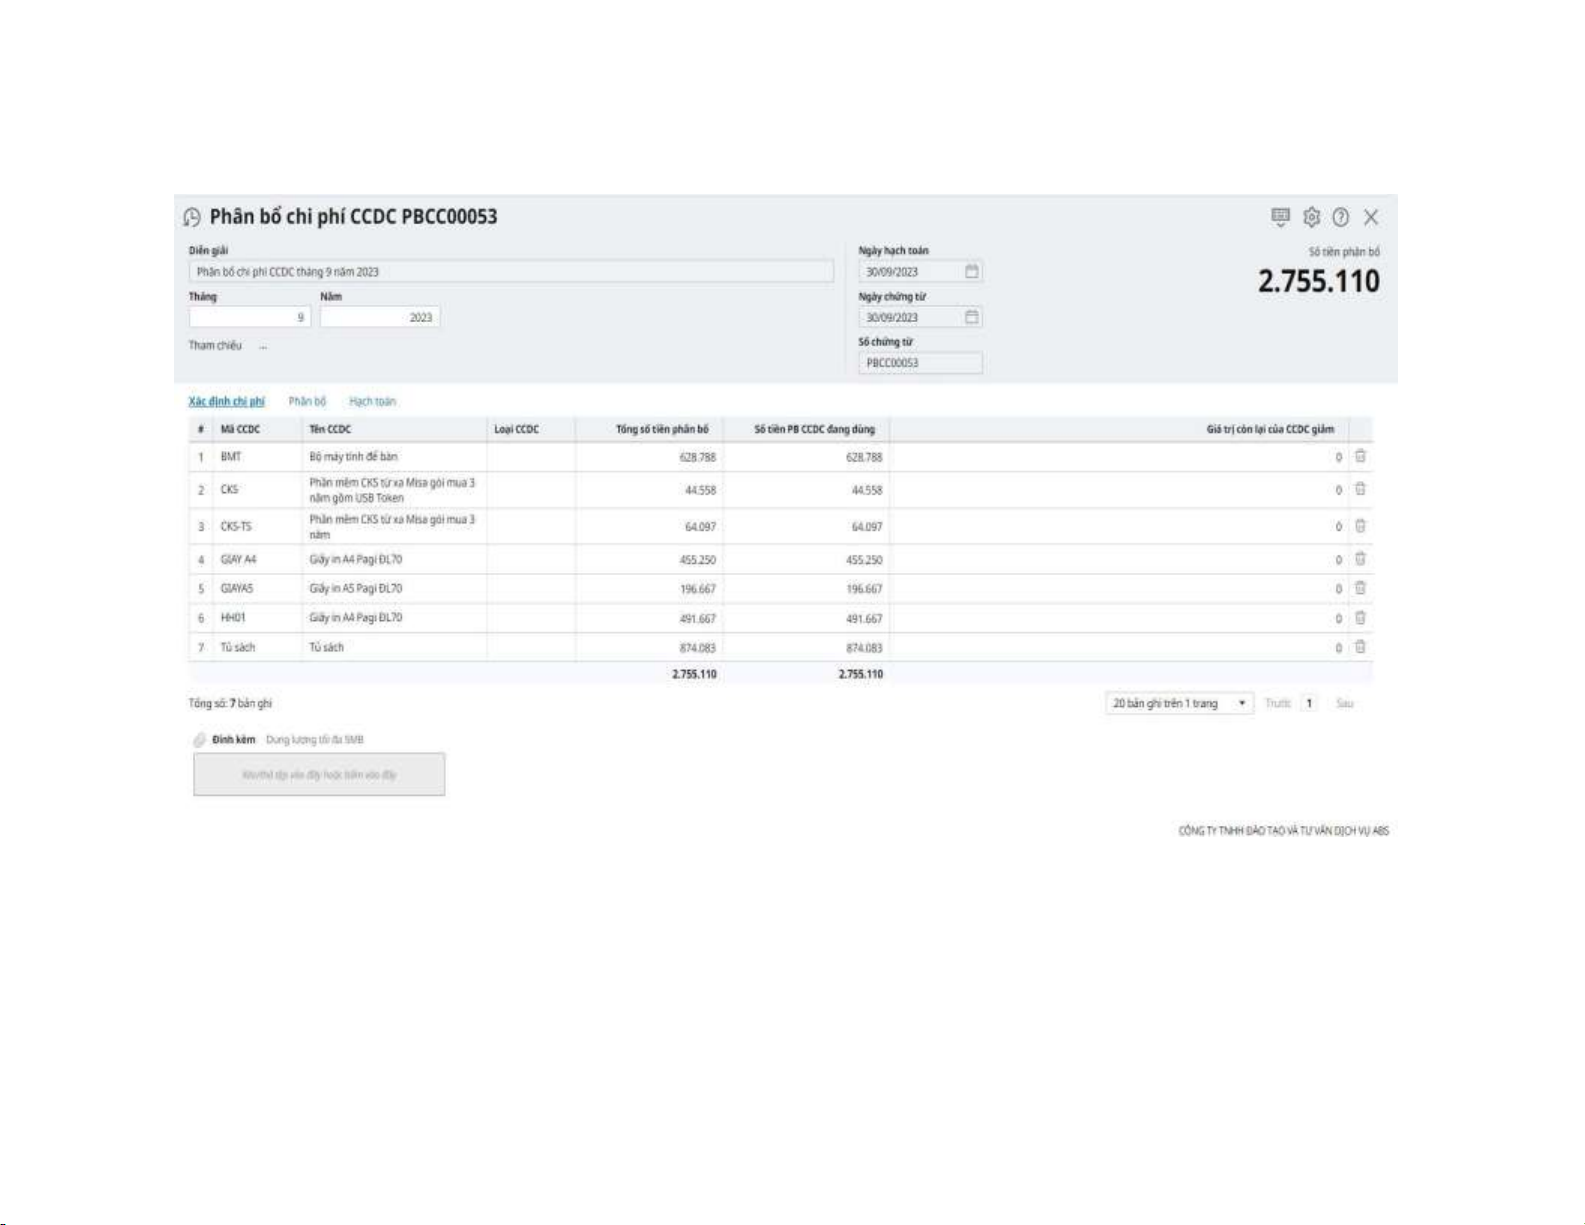Click the 455.250 total allocation cell

[649, 560]
